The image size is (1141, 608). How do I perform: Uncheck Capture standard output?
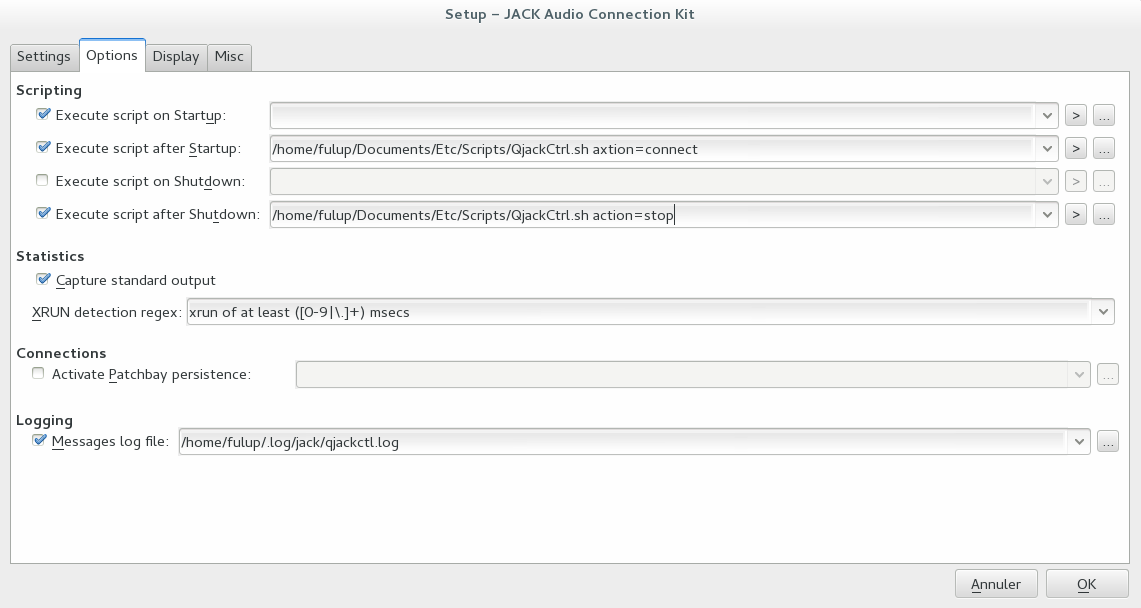[x=43, y=280]
